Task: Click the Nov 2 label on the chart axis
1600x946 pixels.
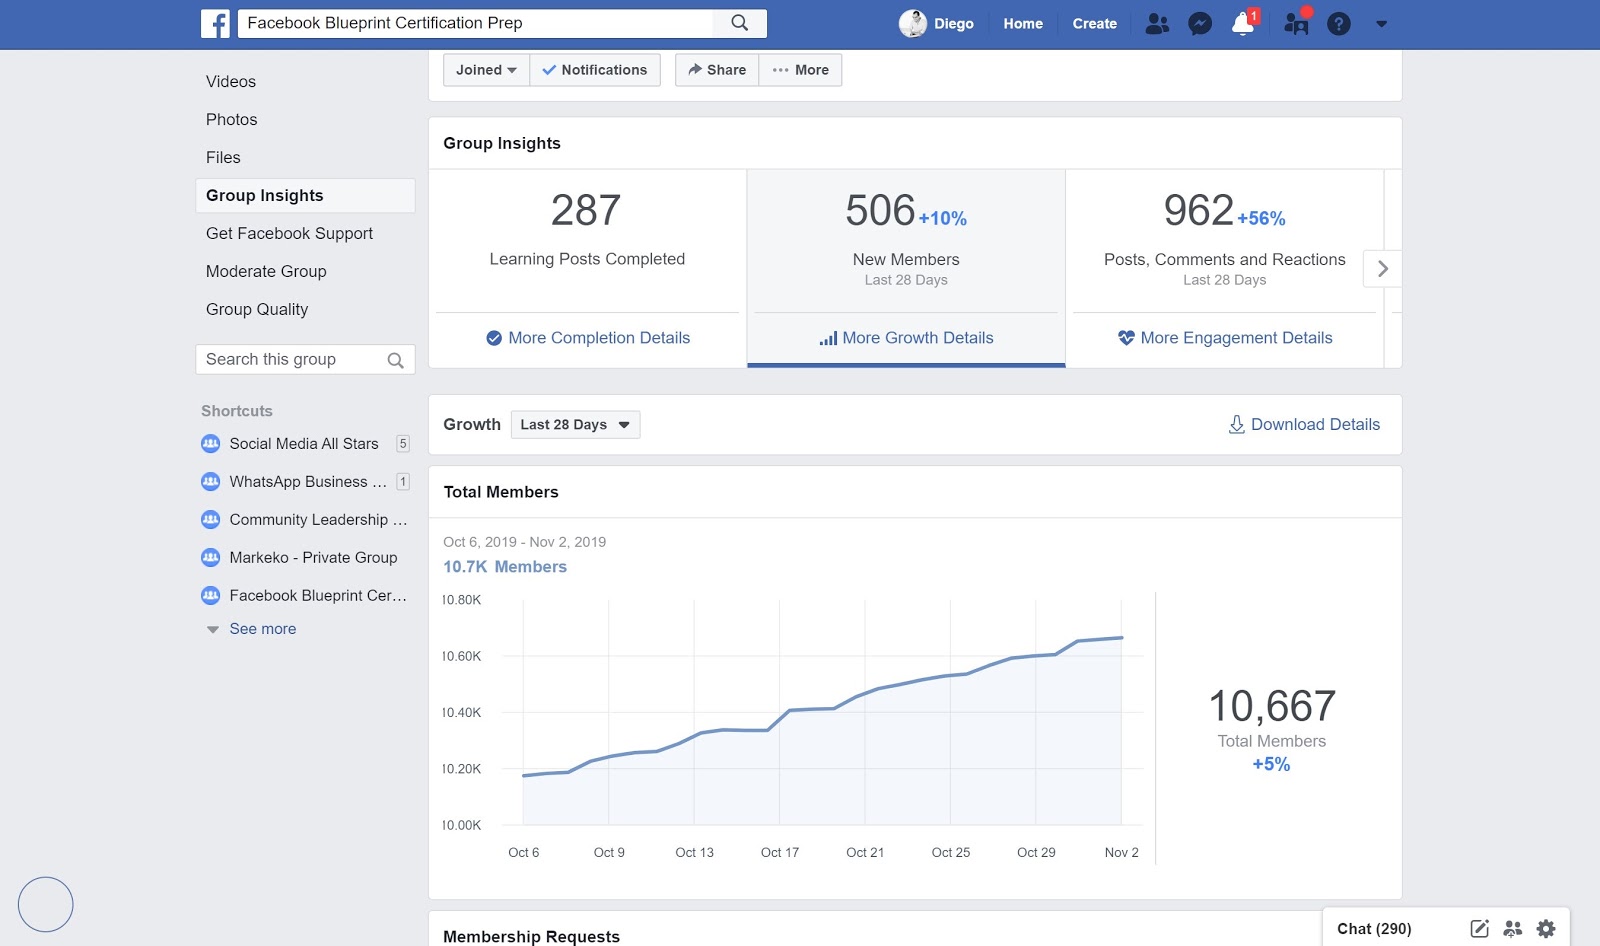Action: 1121,853
